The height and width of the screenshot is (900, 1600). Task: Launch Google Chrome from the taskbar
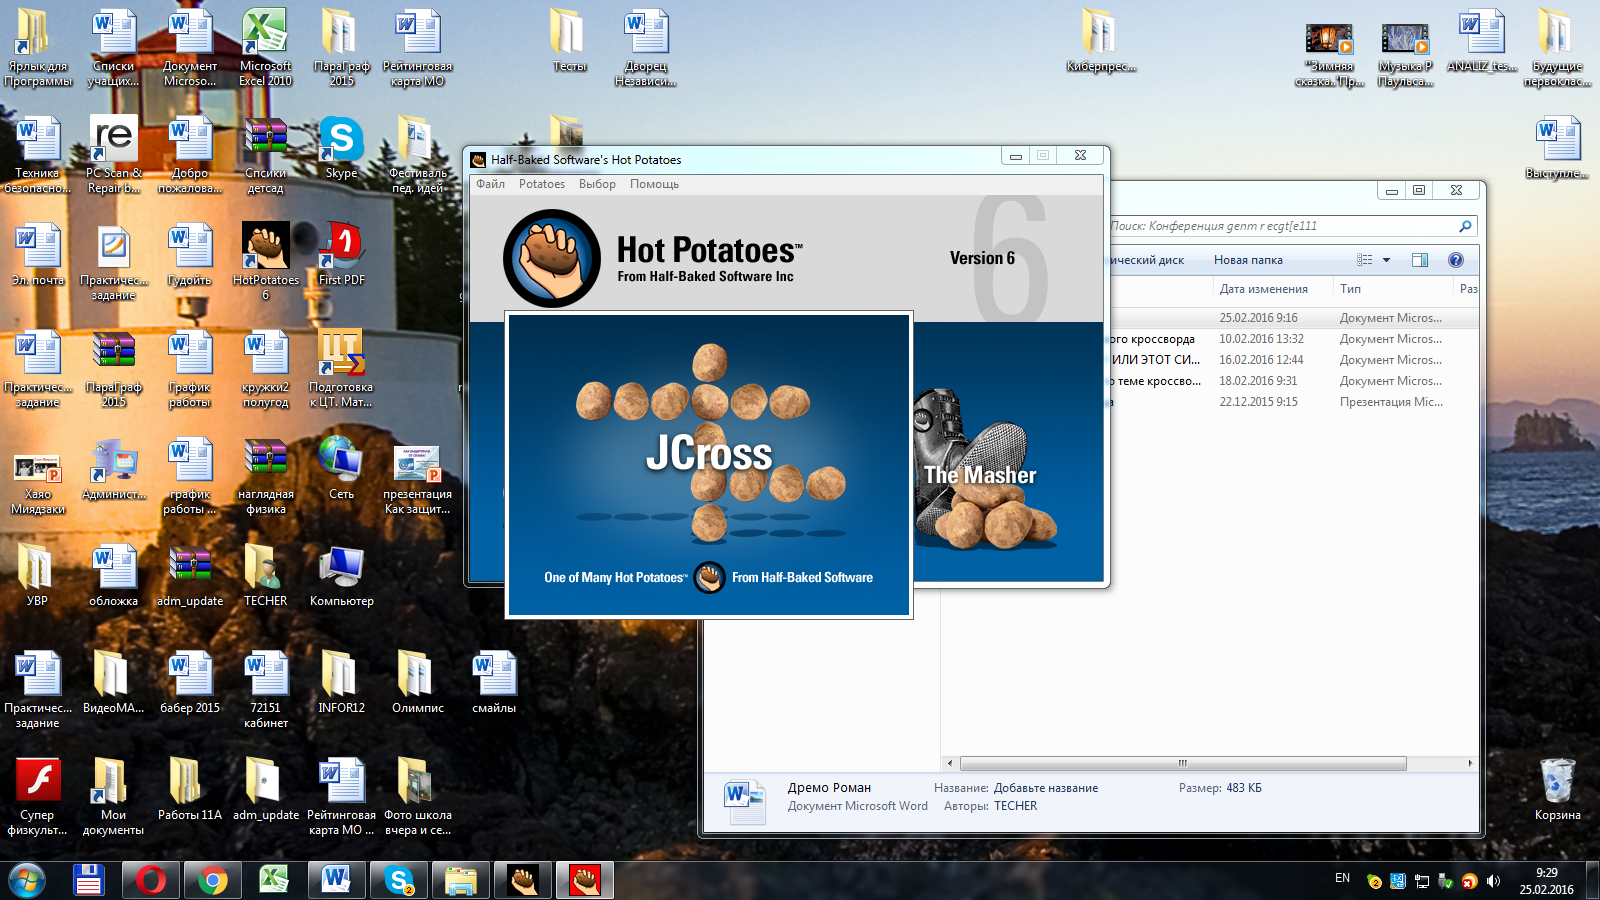(x=212, y=881)
